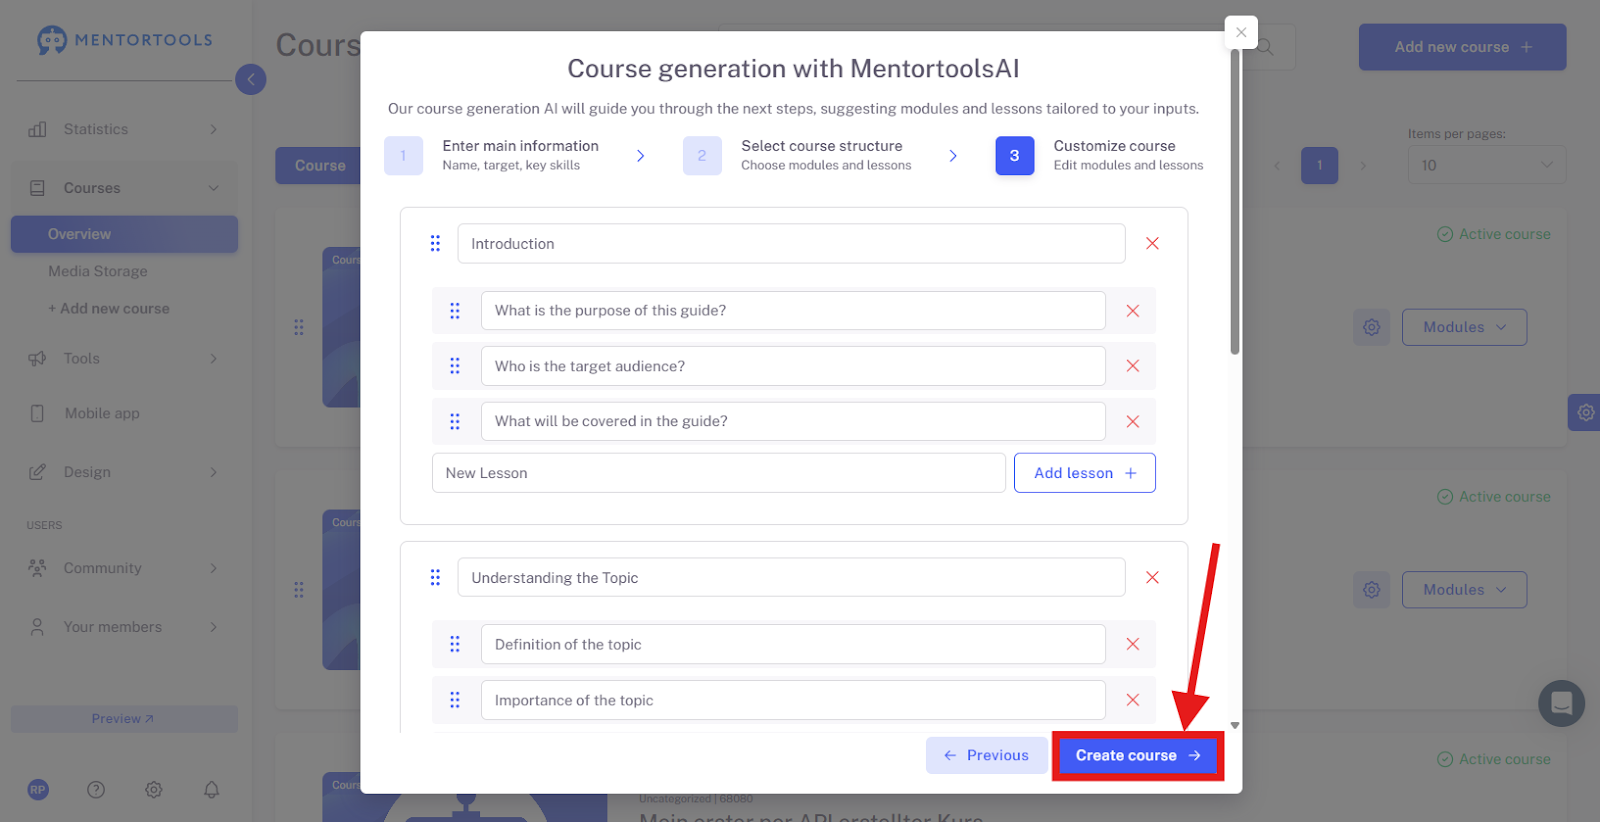Click drag handle for 'Importance of the topic'
The height and width of the screenshot is (822, 1600).
[455, 700]
